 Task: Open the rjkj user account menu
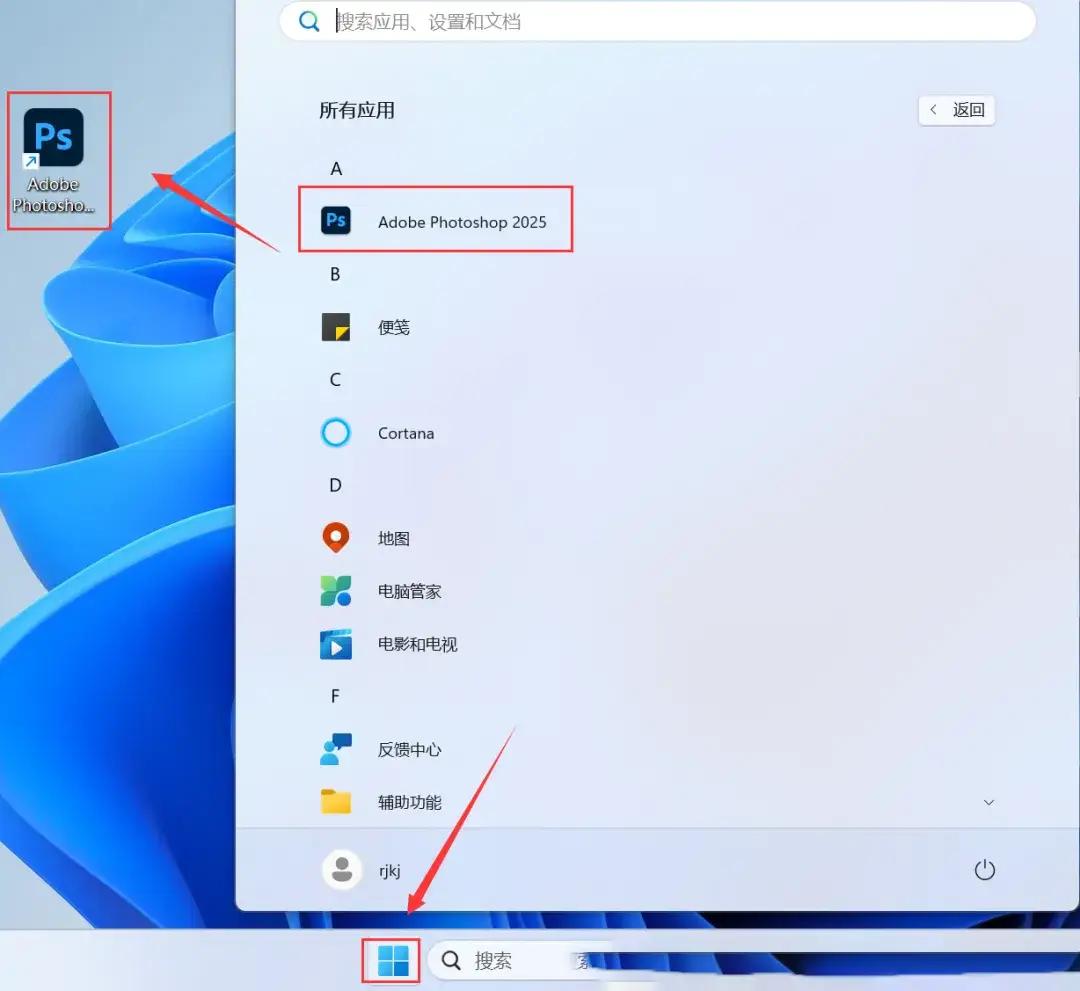click(361, 870)
